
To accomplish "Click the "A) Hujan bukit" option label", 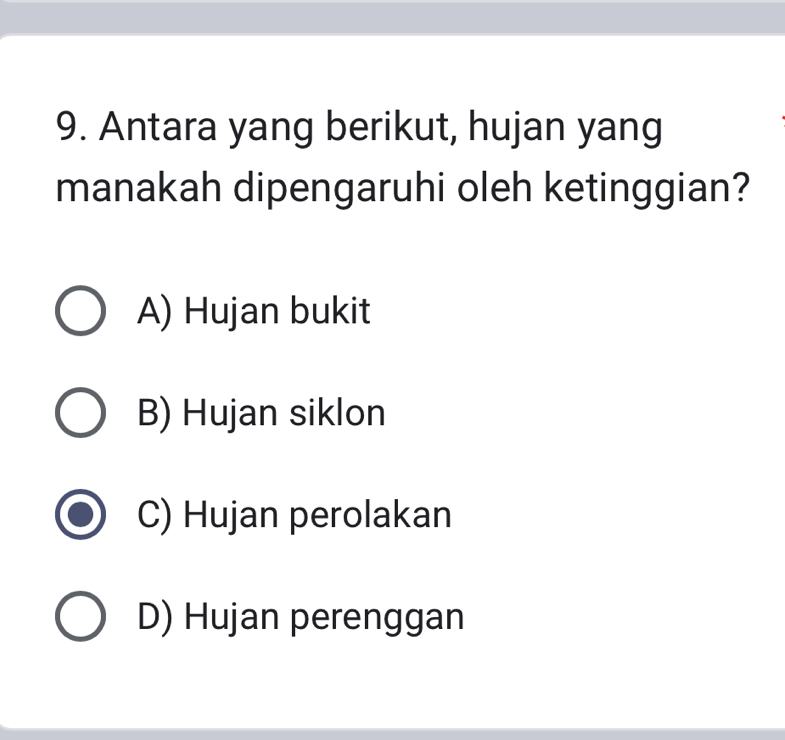I will tap(255, 312).
